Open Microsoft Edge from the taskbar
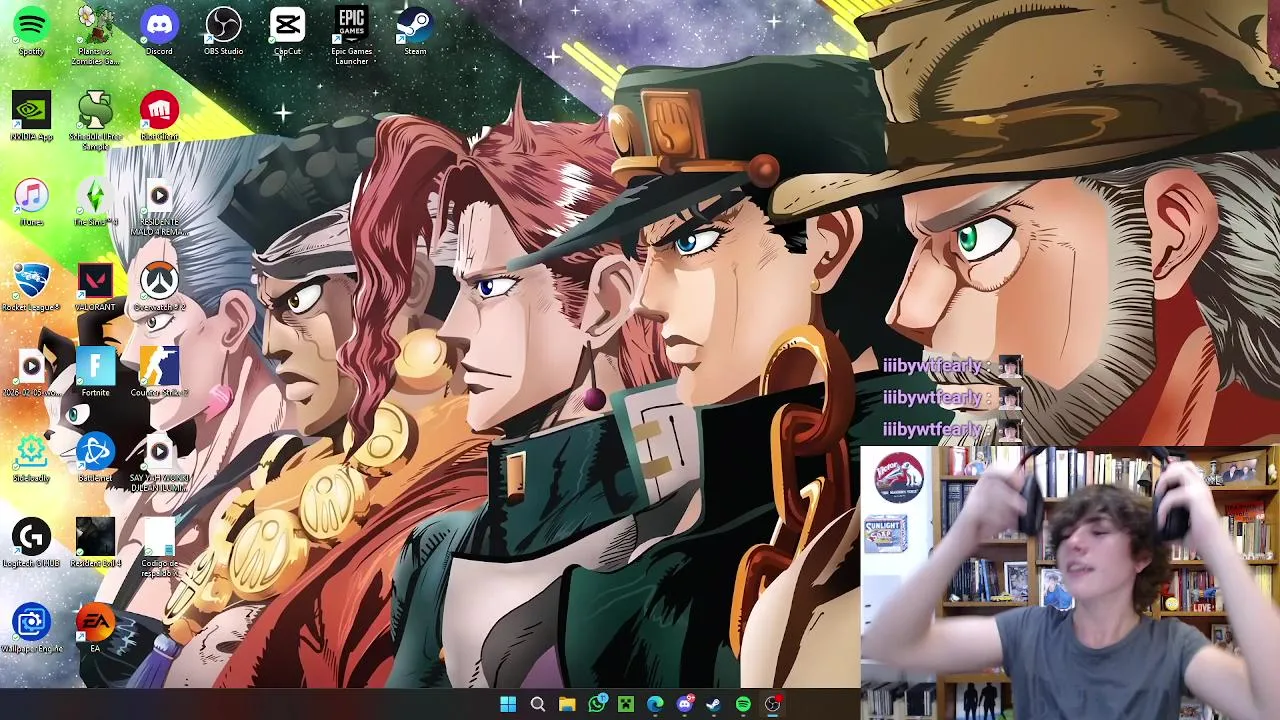Image resolution: width=1280 pixels, height=720 pixels. click(655, 705)
